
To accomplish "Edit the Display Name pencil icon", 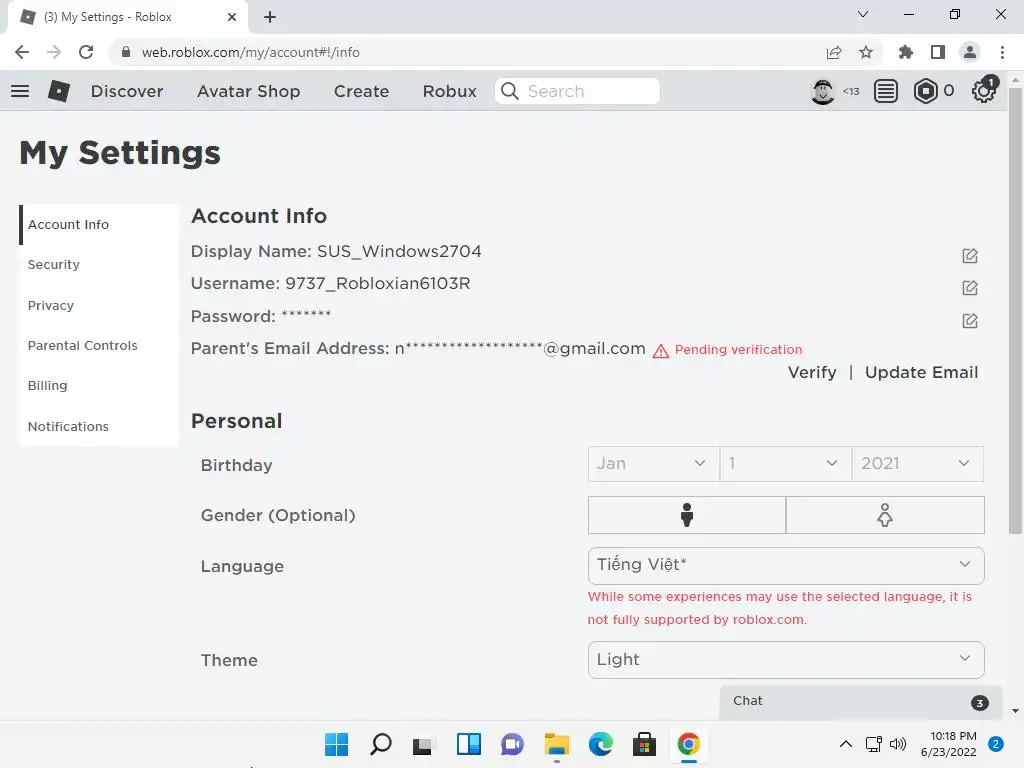I will (970, 256).
